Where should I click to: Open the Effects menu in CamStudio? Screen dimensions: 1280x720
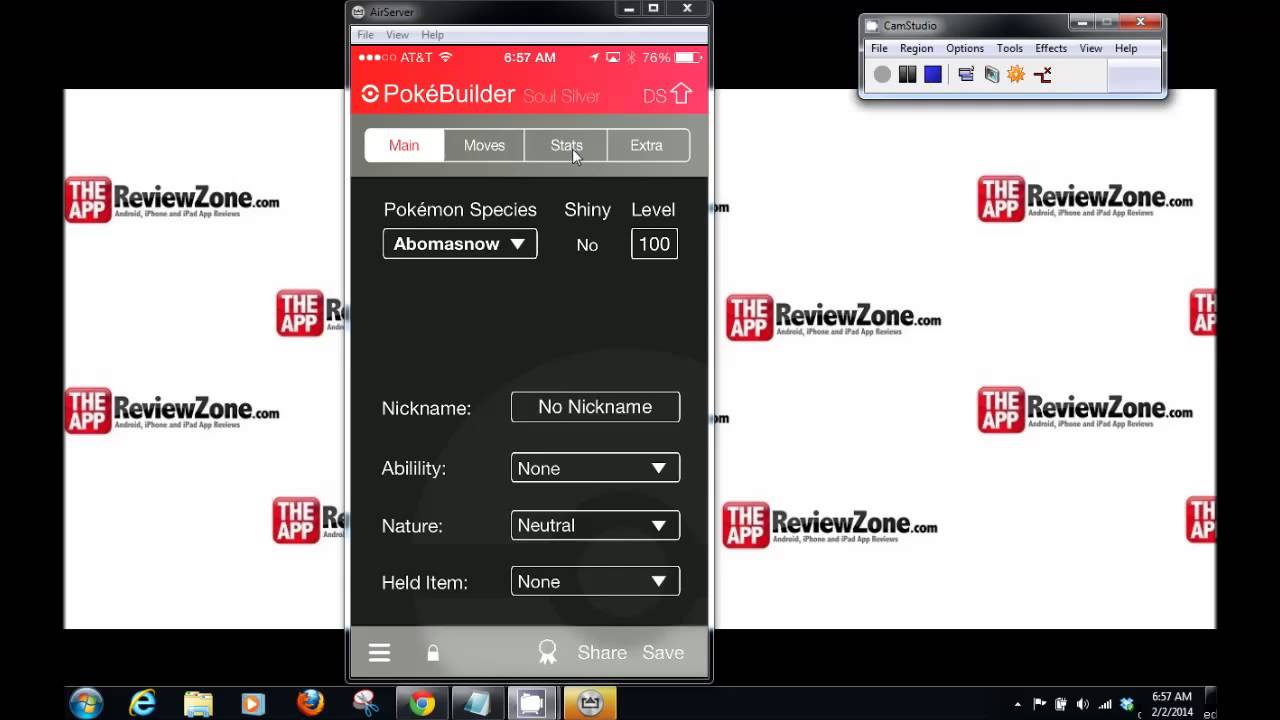click(x=1051, y=48)
